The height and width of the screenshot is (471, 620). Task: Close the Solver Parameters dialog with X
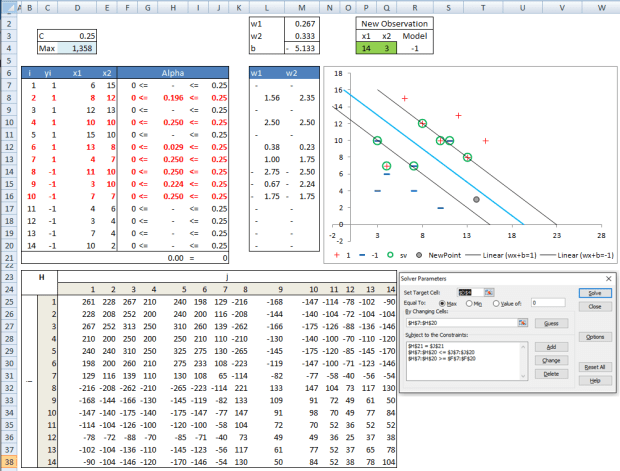click(x=609, y=278)
